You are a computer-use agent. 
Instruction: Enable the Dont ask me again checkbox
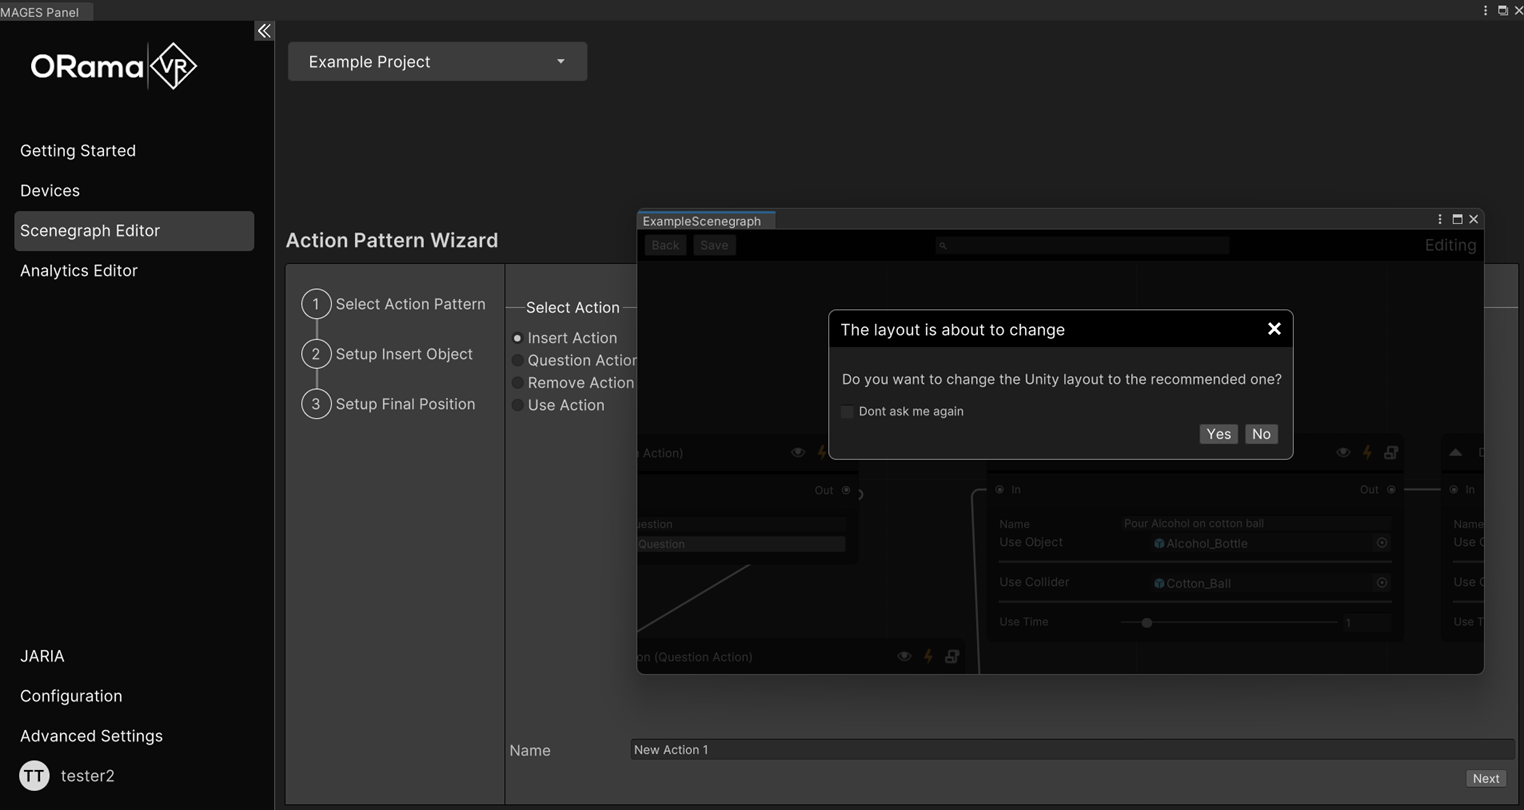point(847,411)
